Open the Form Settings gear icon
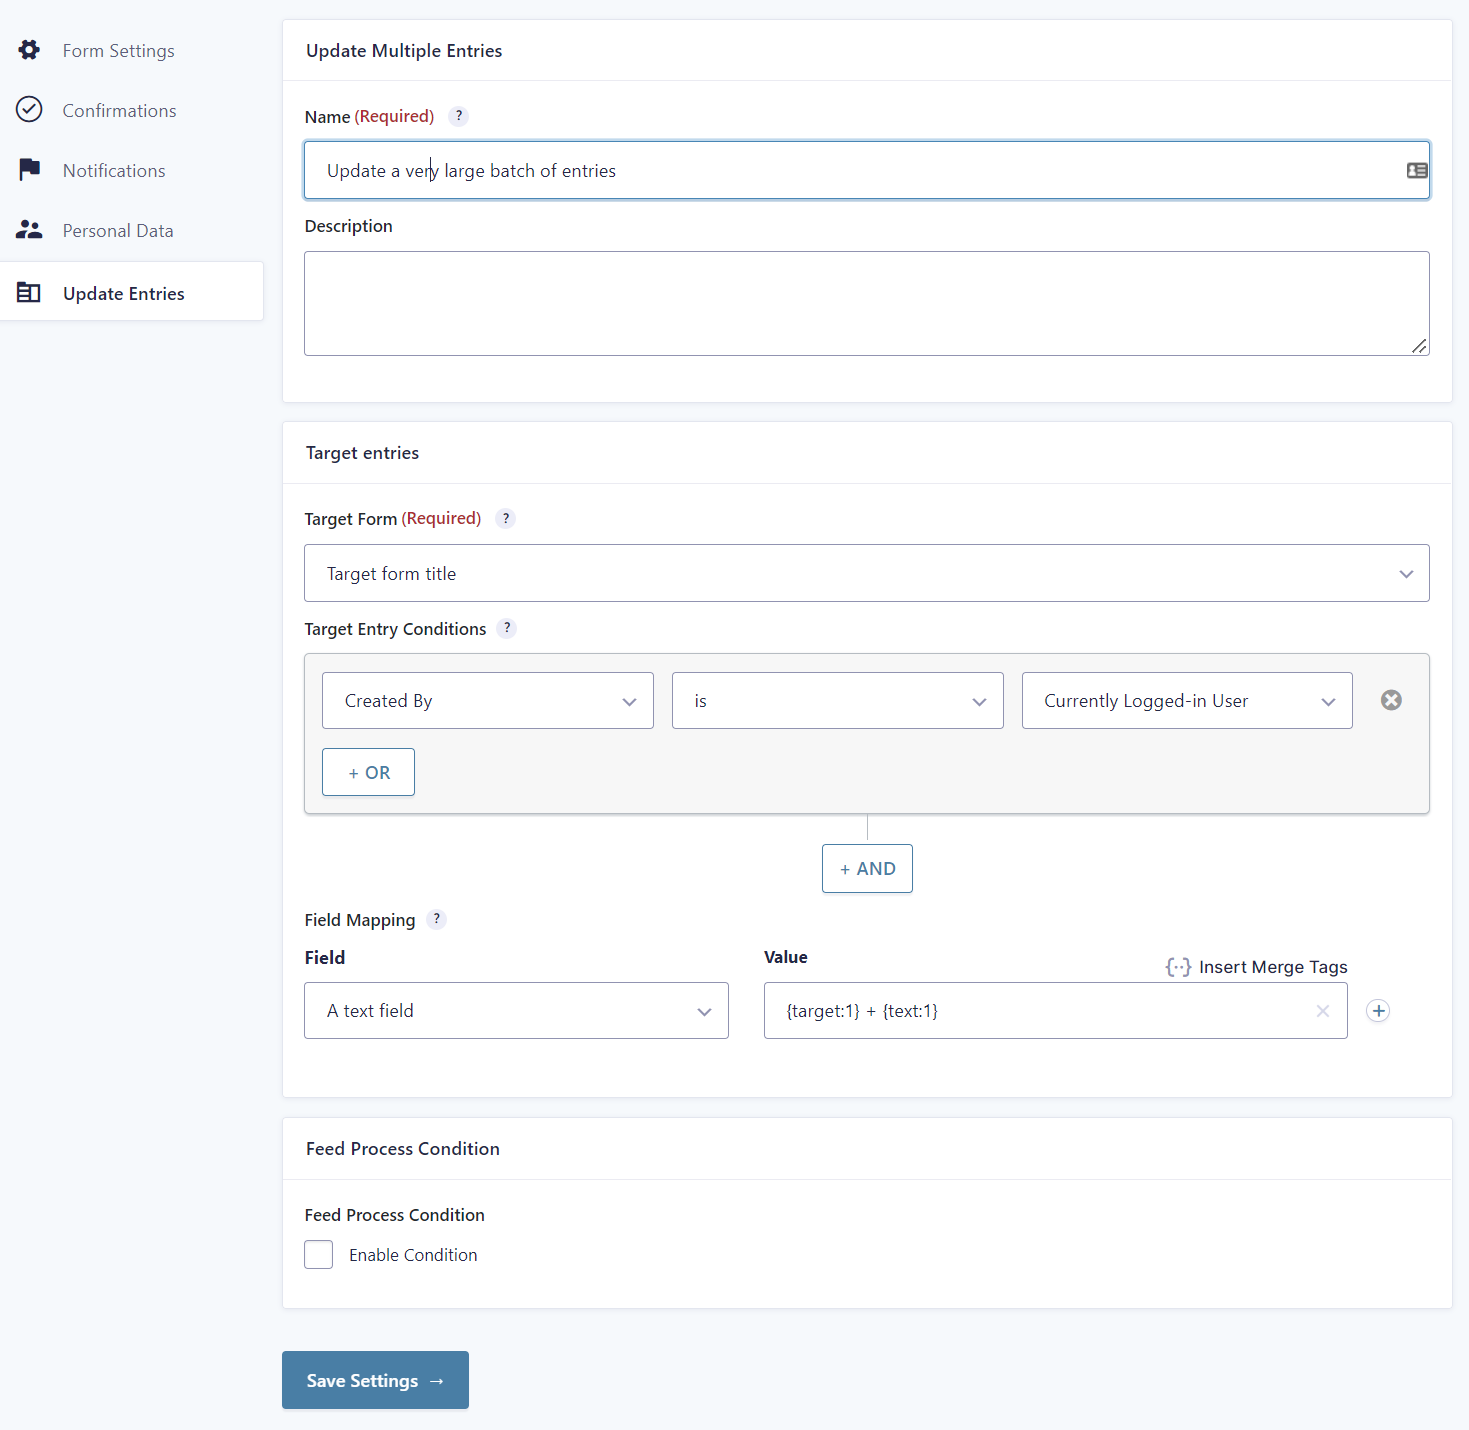 (29, 50)
